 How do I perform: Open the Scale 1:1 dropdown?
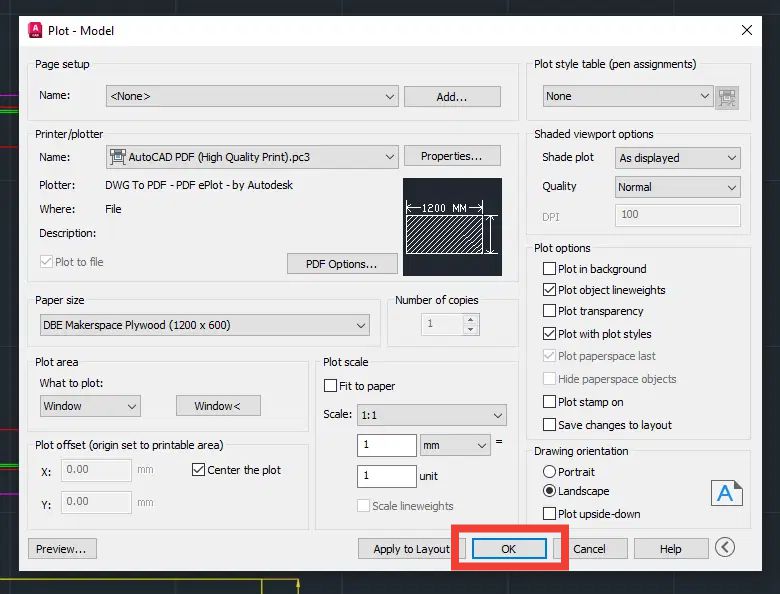432,415
